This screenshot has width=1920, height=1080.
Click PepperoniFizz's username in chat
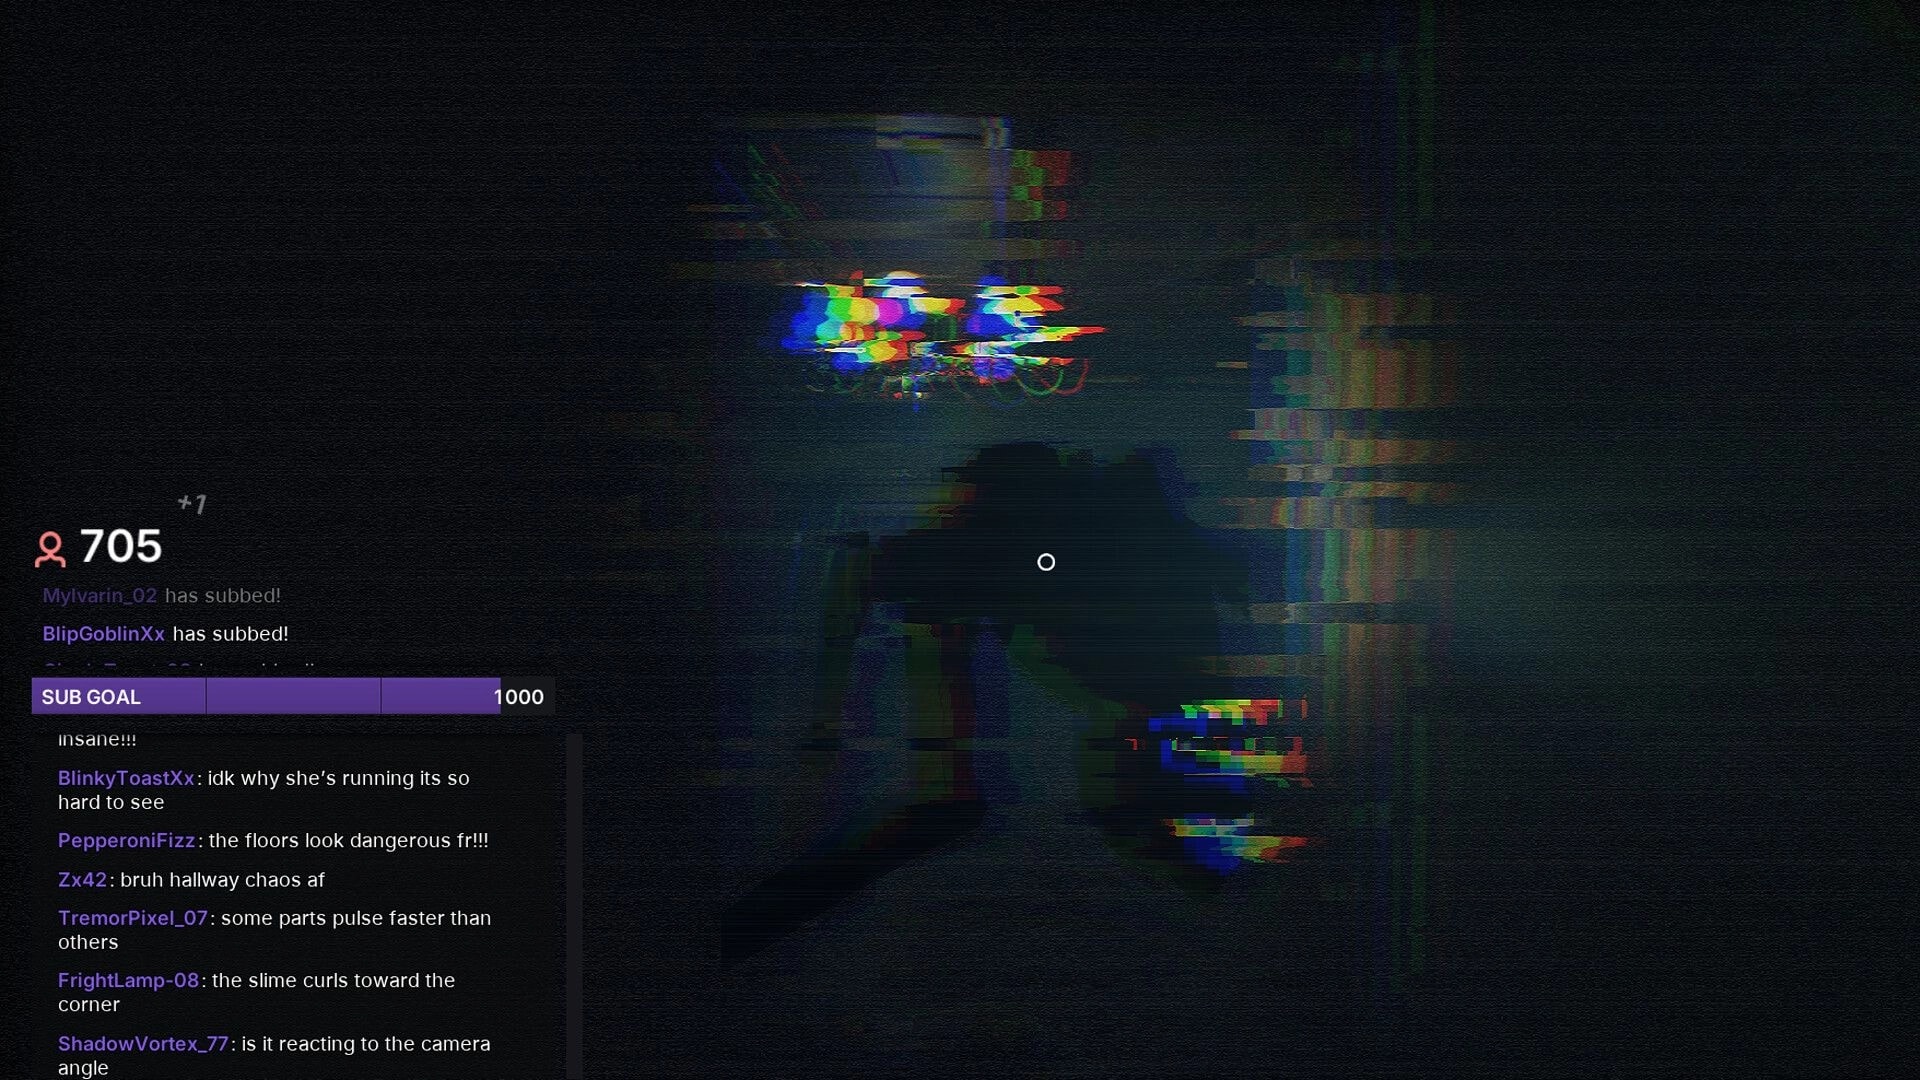[x=125, y=841]
